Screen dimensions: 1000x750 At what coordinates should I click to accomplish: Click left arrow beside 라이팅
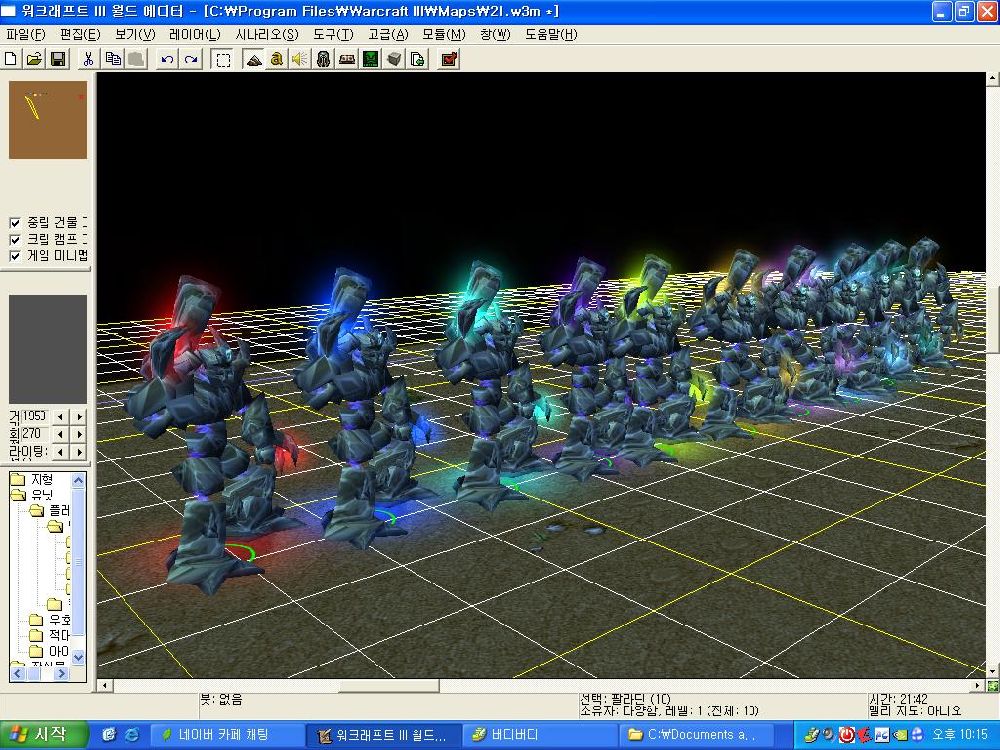61,452
